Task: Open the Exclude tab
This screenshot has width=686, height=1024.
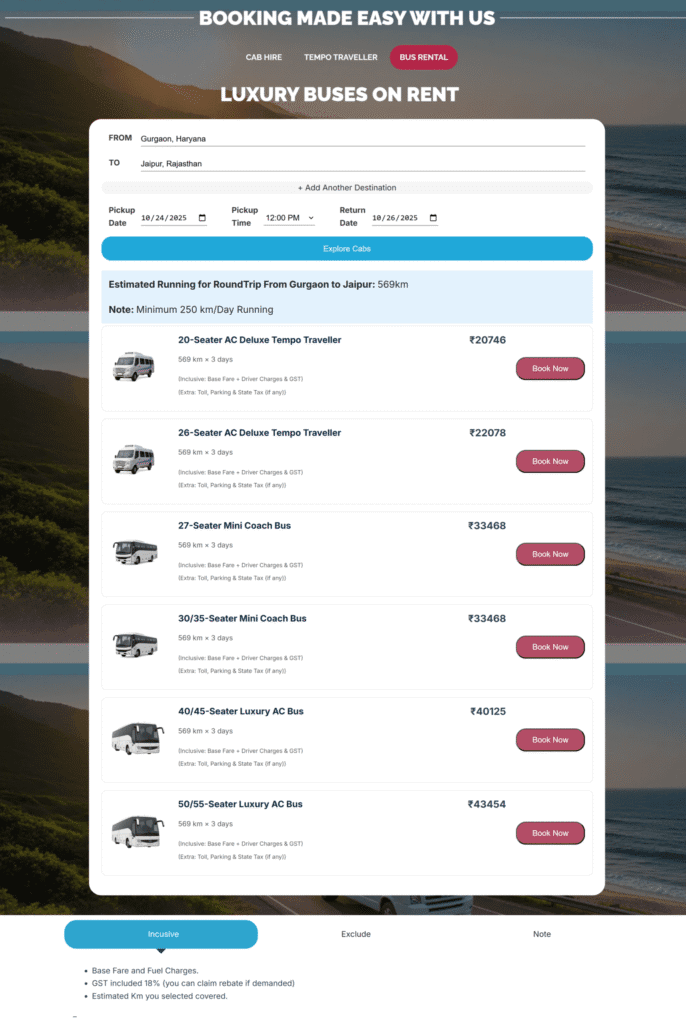Action: click(356, 934)
